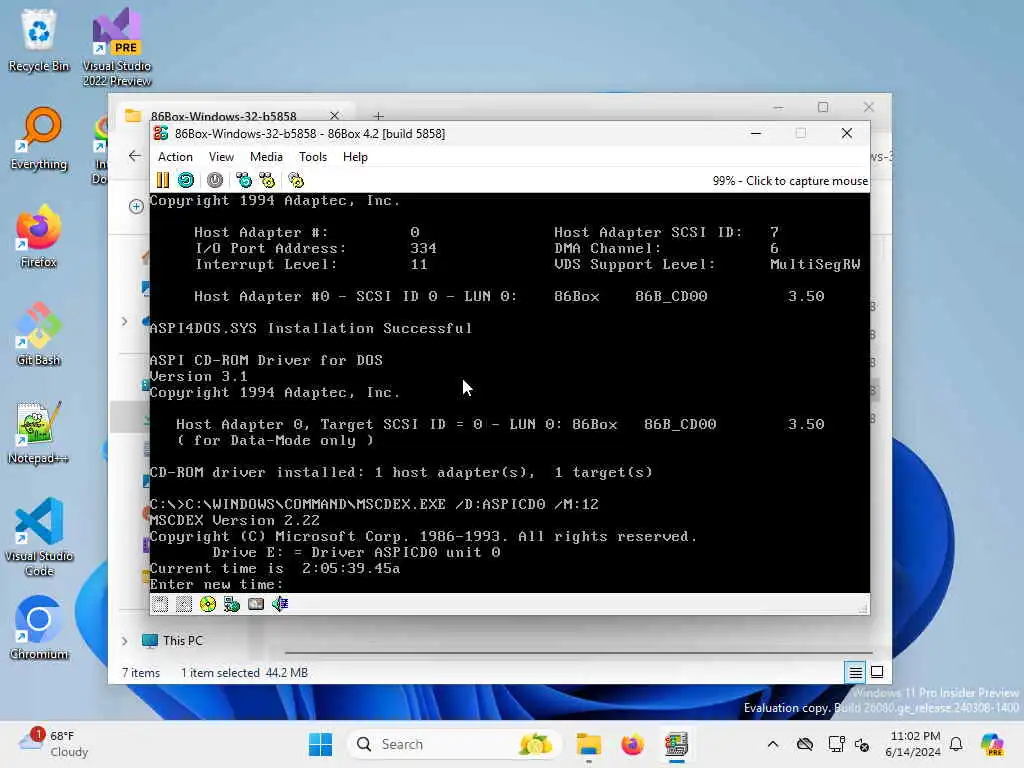Select the Firefox desktop shortcut
Screen dimensions: 1024x768
click(39, 236)
